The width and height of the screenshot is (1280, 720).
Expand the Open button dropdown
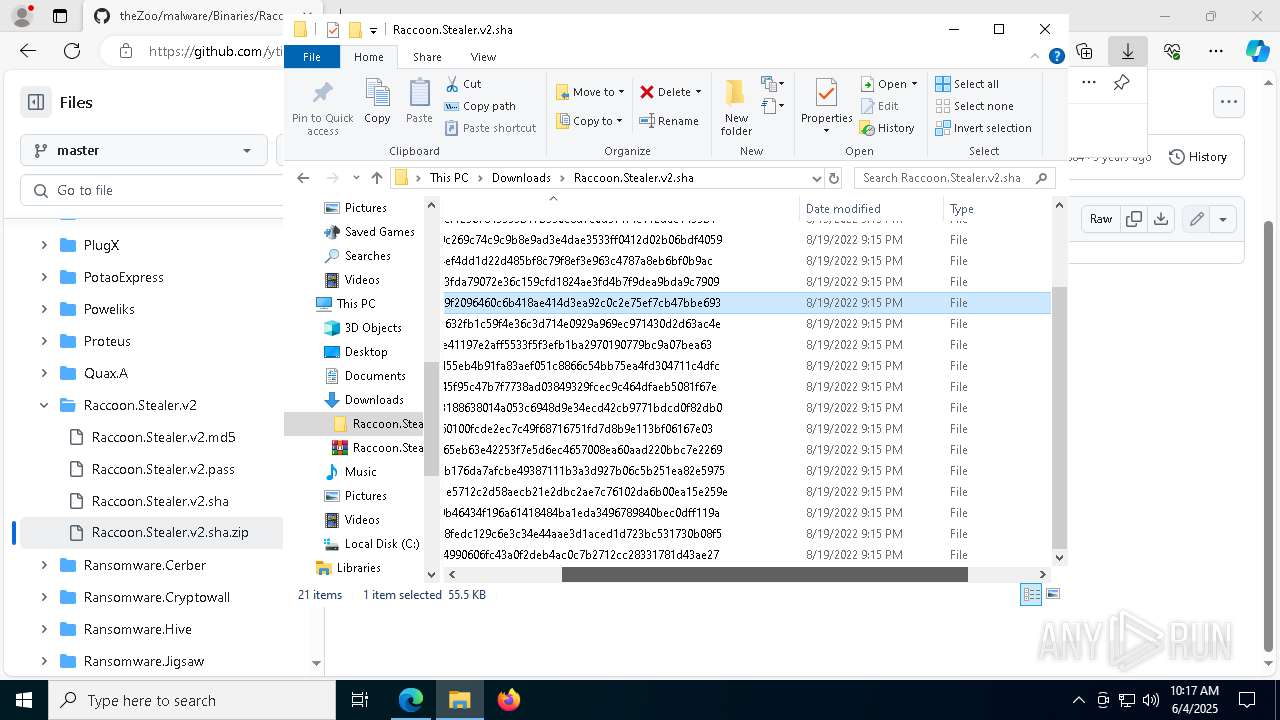pos(914,84)
